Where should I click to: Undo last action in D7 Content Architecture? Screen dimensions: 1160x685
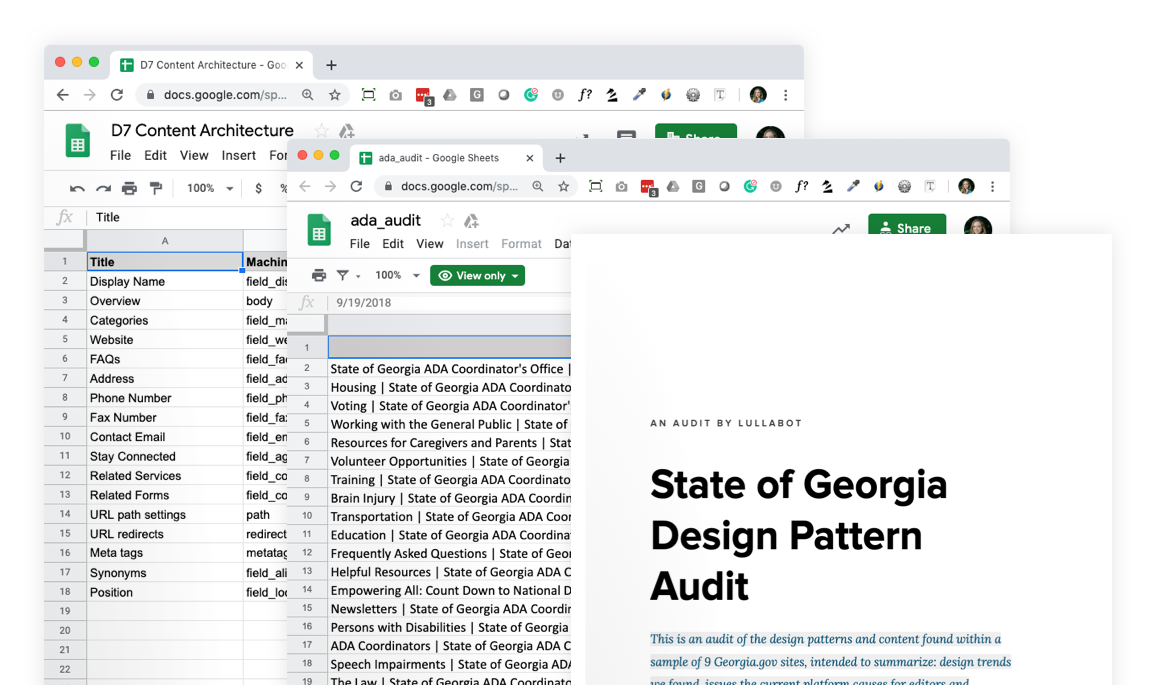(x=76, y=187)
